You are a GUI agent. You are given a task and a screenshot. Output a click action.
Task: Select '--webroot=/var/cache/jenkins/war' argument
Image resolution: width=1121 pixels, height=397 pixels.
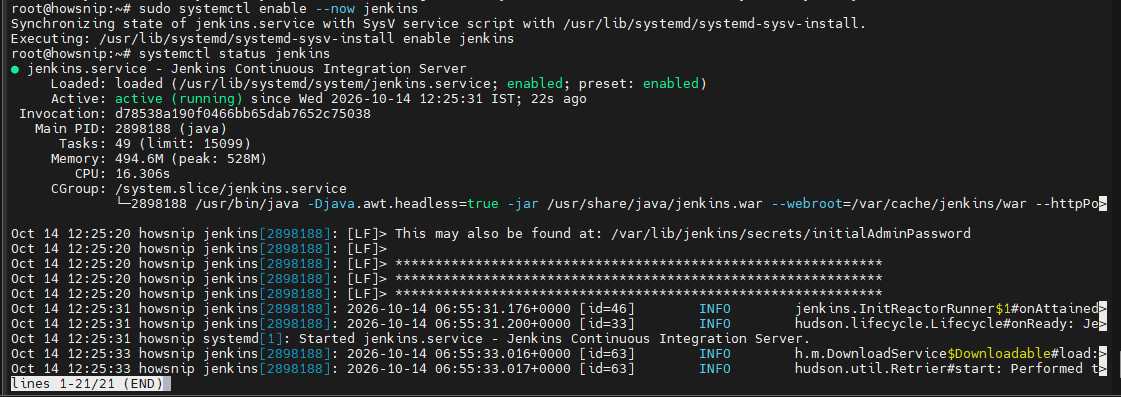pyautogui.click(x=899, y=204)
